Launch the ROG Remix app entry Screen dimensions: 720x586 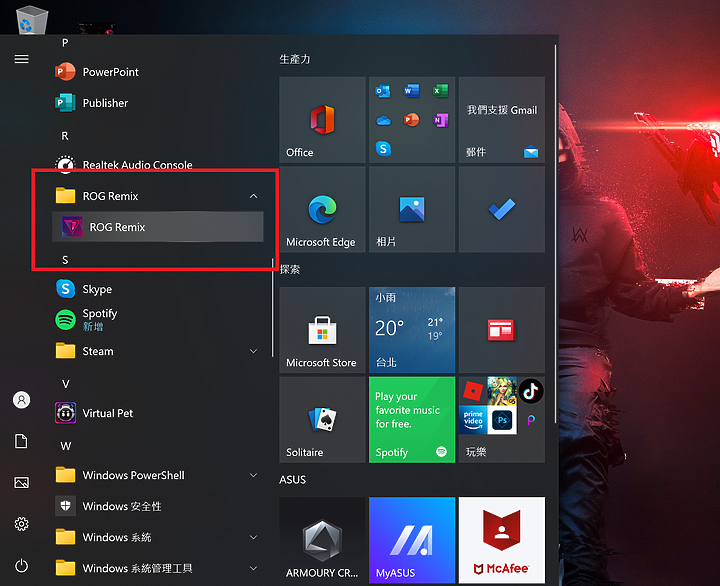coord(158,227)
